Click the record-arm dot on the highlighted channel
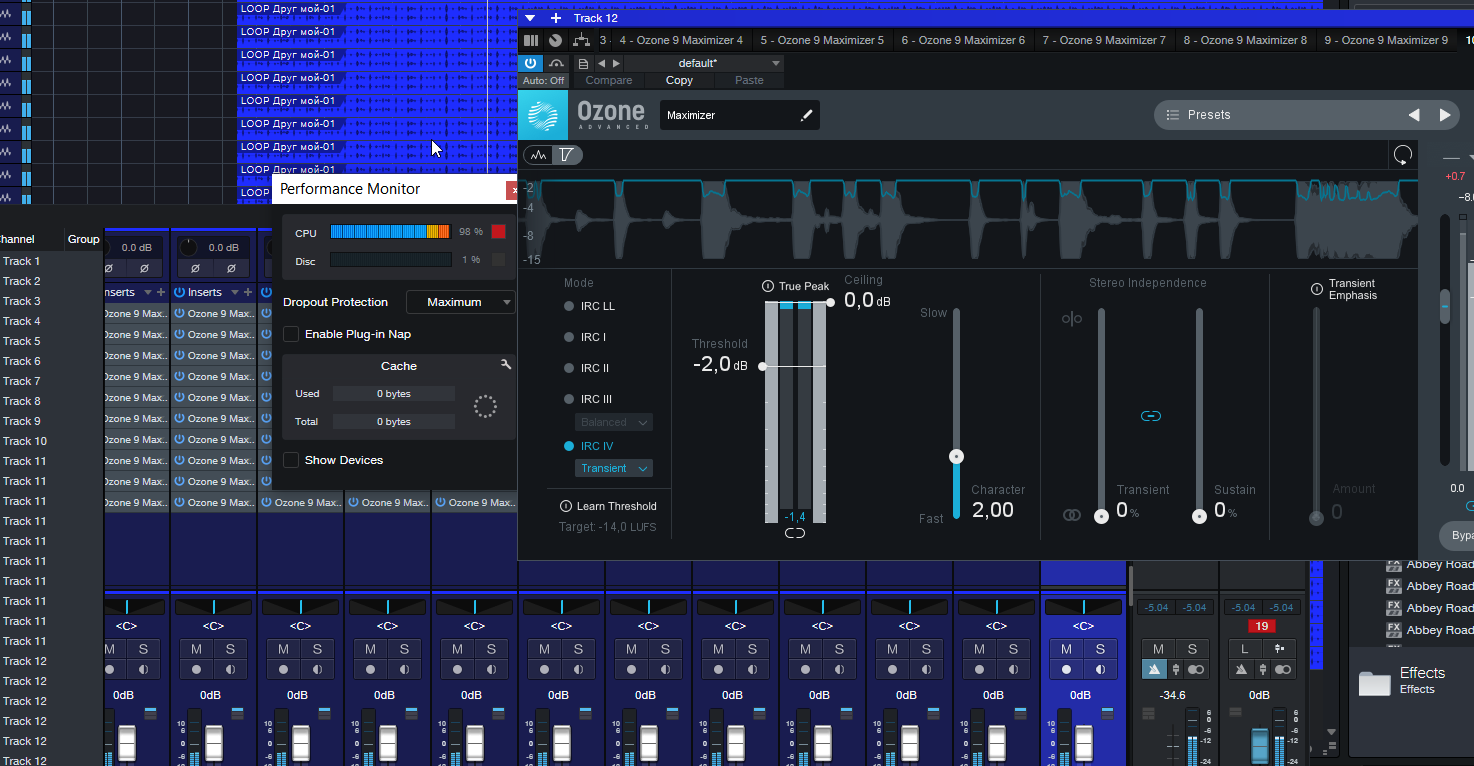Screen dimensions: 1474x766 click(1066, 669)
